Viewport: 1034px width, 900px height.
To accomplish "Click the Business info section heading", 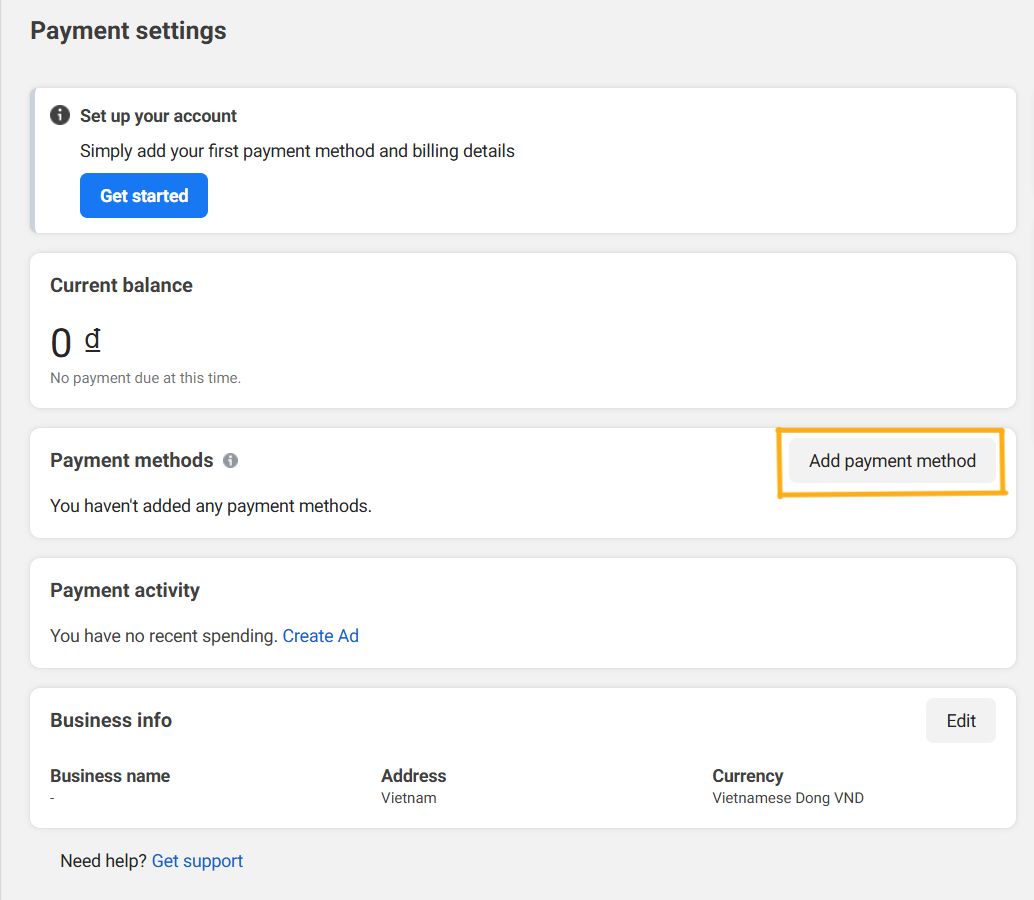I will coord(111,720).
